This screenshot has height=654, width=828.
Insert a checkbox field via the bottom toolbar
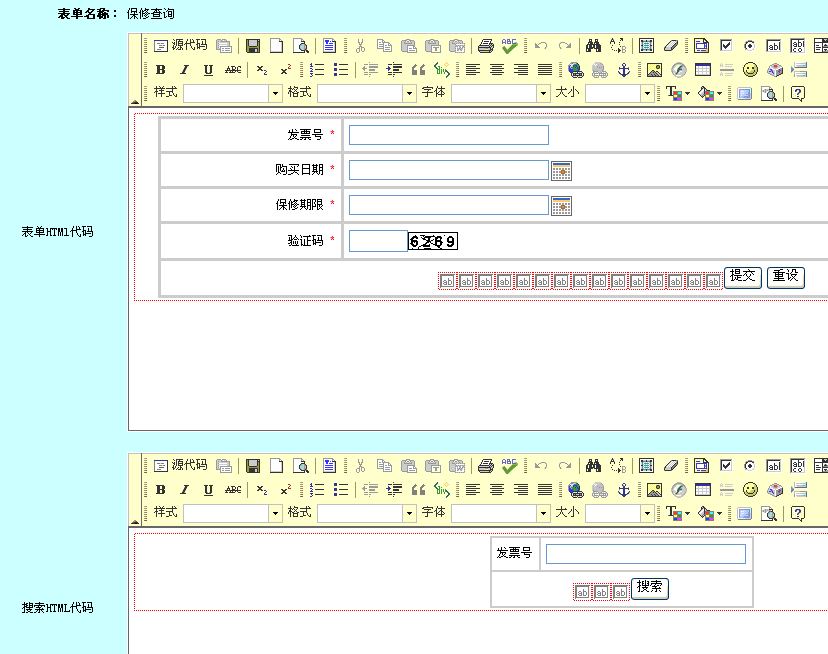click(725, 465)
